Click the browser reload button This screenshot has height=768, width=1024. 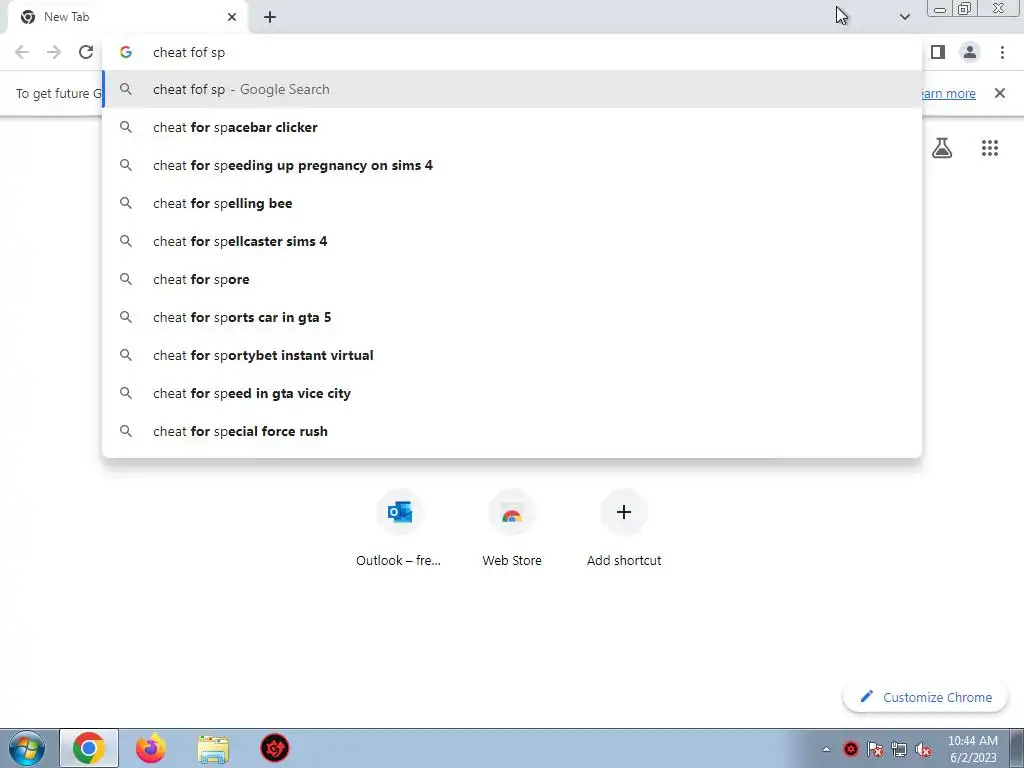[86, 52]
